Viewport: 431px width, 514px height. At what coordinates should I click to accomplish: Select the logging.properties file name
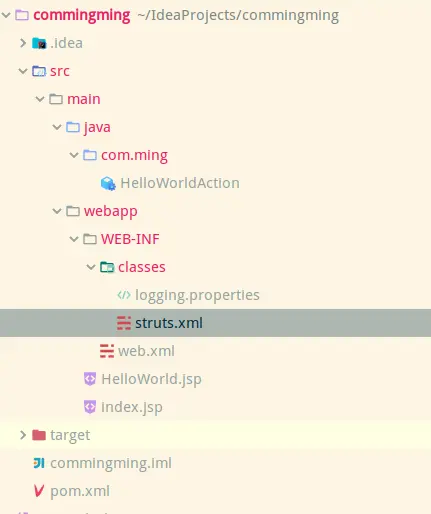pos(197,296)
